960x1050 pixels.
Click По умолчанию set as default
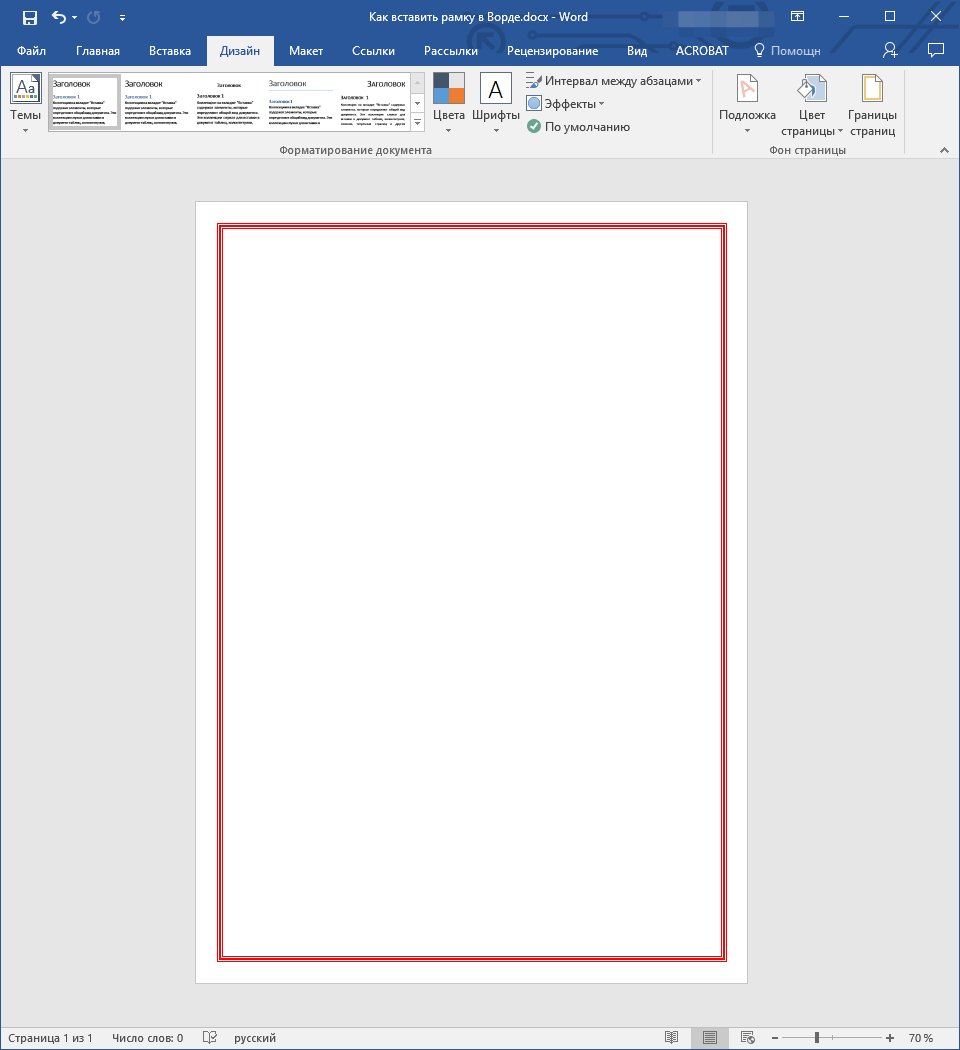point(578,127)
